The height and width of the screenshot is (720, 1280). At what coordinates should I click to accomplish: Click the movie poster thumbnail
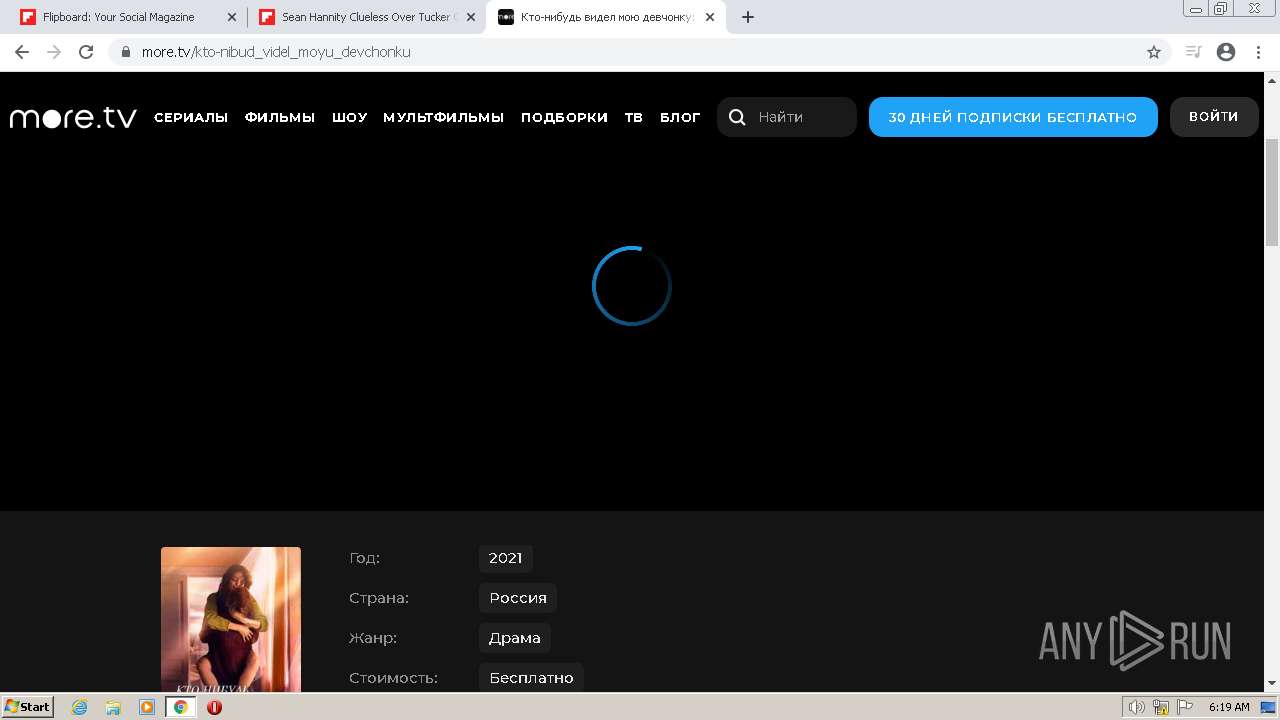(x=231, y=619)
